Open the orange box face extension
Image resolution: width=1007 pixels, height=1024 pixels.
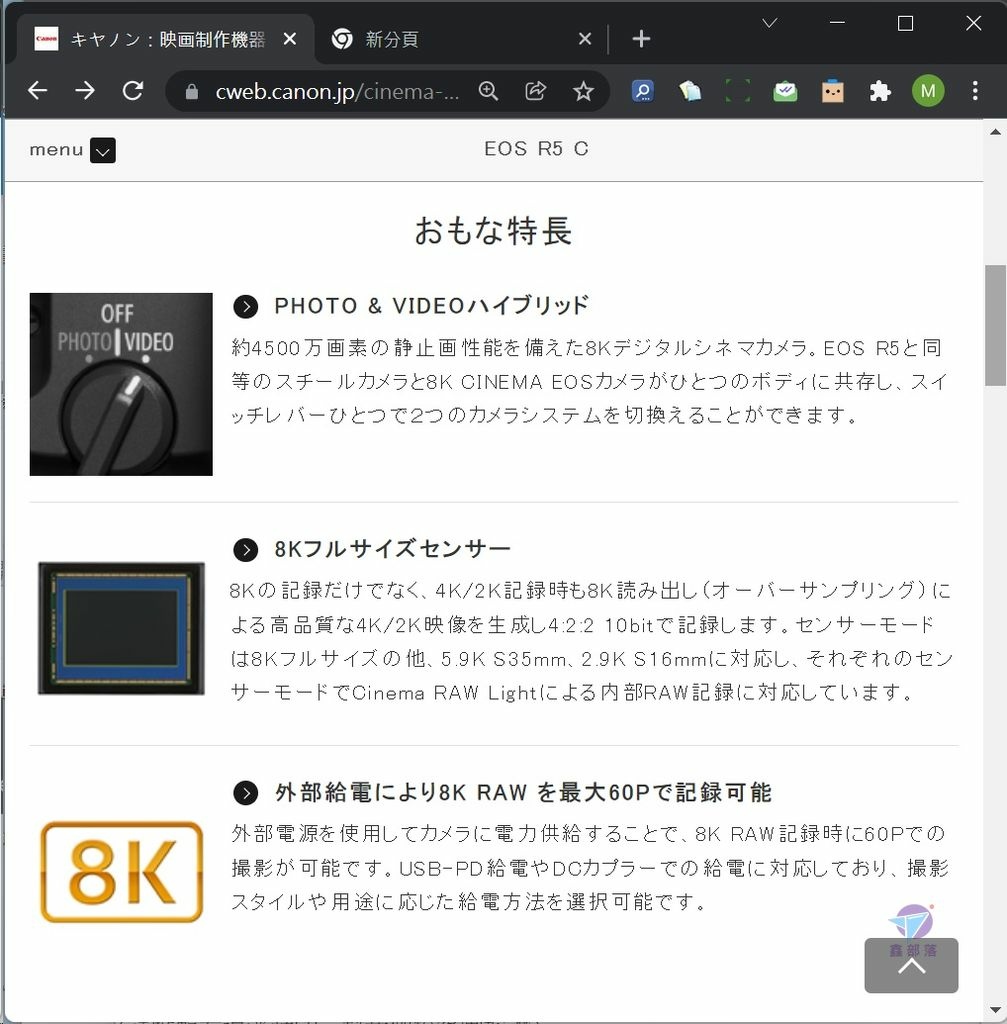[833, 91]
